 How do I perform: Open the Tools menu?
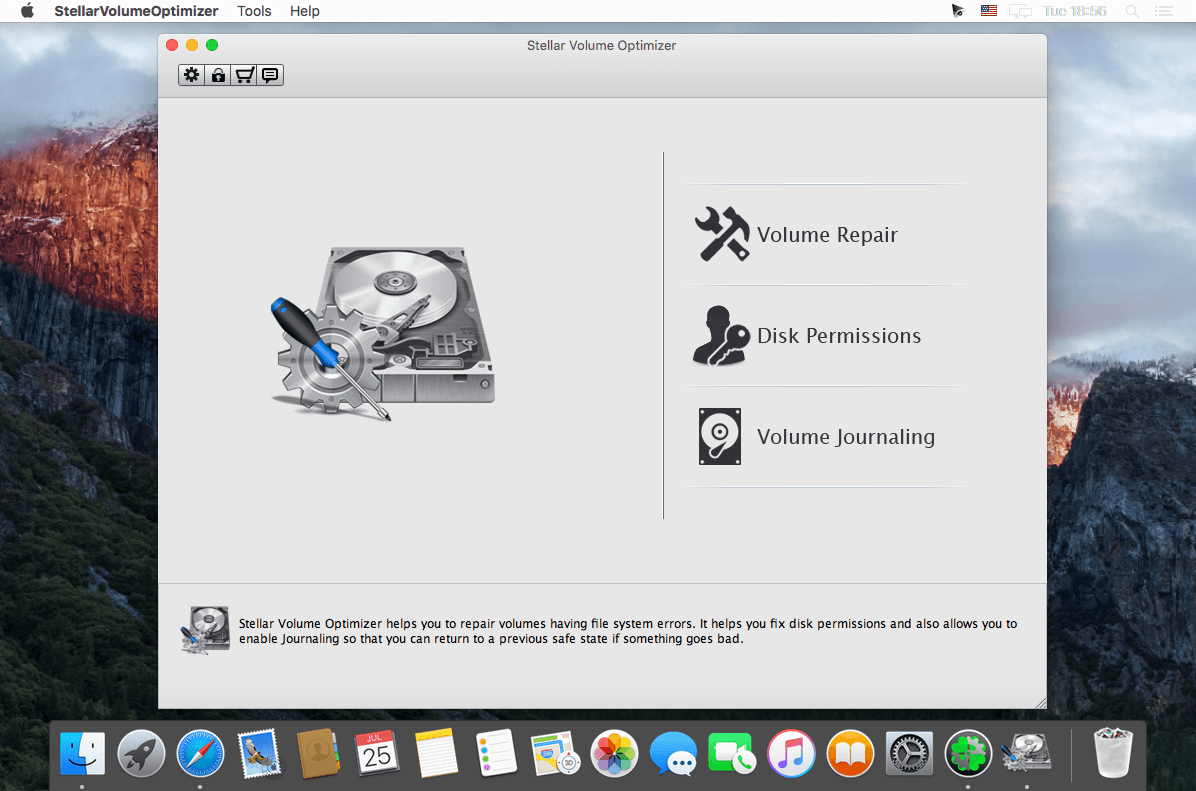254,11
